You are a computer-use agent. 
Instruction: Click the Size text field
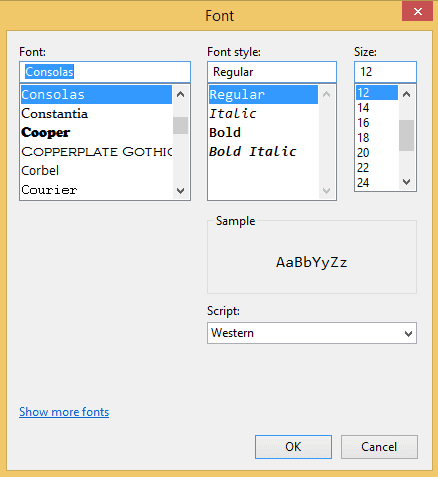(385, 72)
